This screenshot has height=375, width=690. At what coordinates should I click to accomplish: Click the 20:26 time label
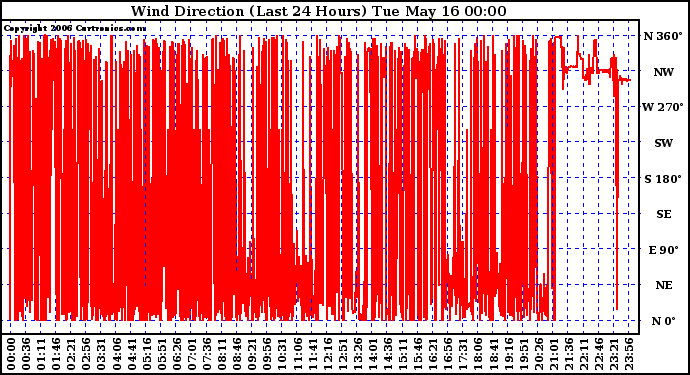point(539,354)
